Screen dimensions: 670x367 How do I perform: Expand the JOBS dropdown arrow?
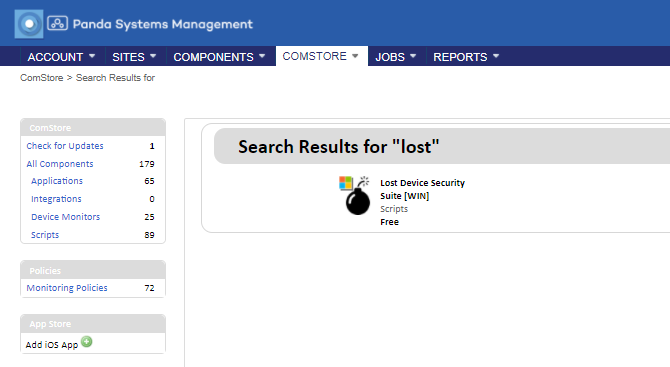click(x=413, y=56)
